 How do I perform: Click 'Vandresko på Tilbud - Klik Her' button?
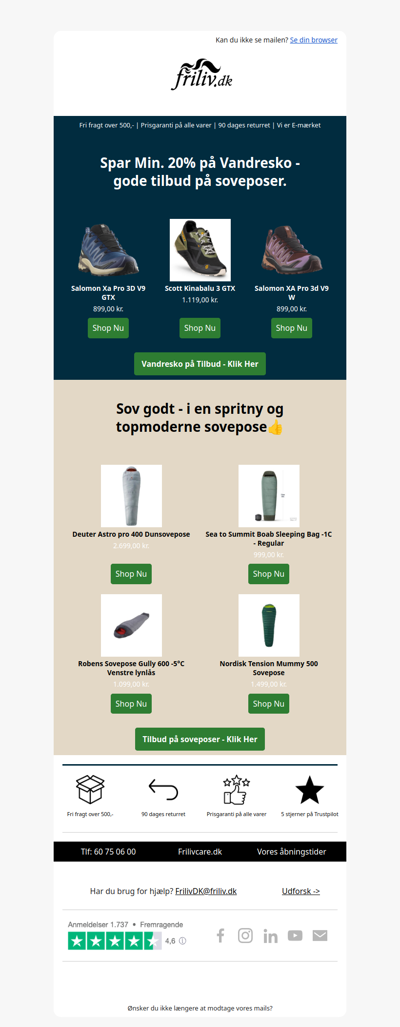pos(200,364)
